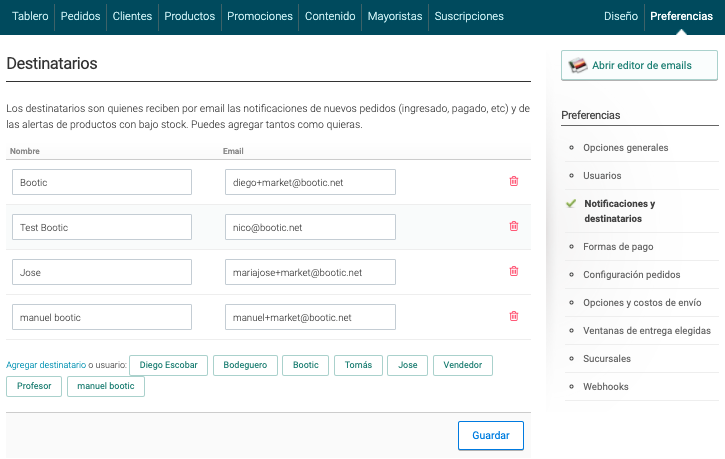Edit the nico@bootic.net email field

tap(310, 227)
